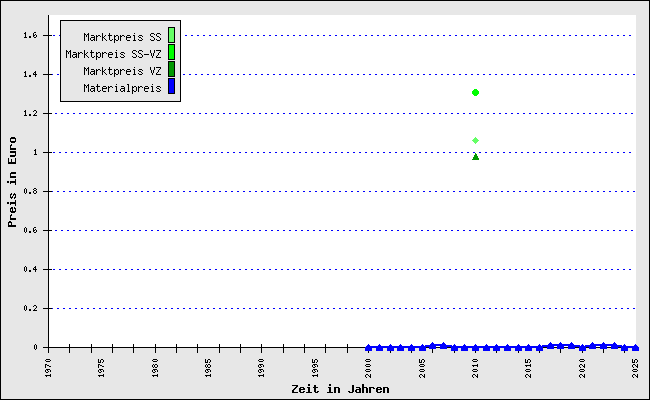Click the 'Zeit in Jahren' axis title
Screen dimensions: 650x400
pos(340,389)
